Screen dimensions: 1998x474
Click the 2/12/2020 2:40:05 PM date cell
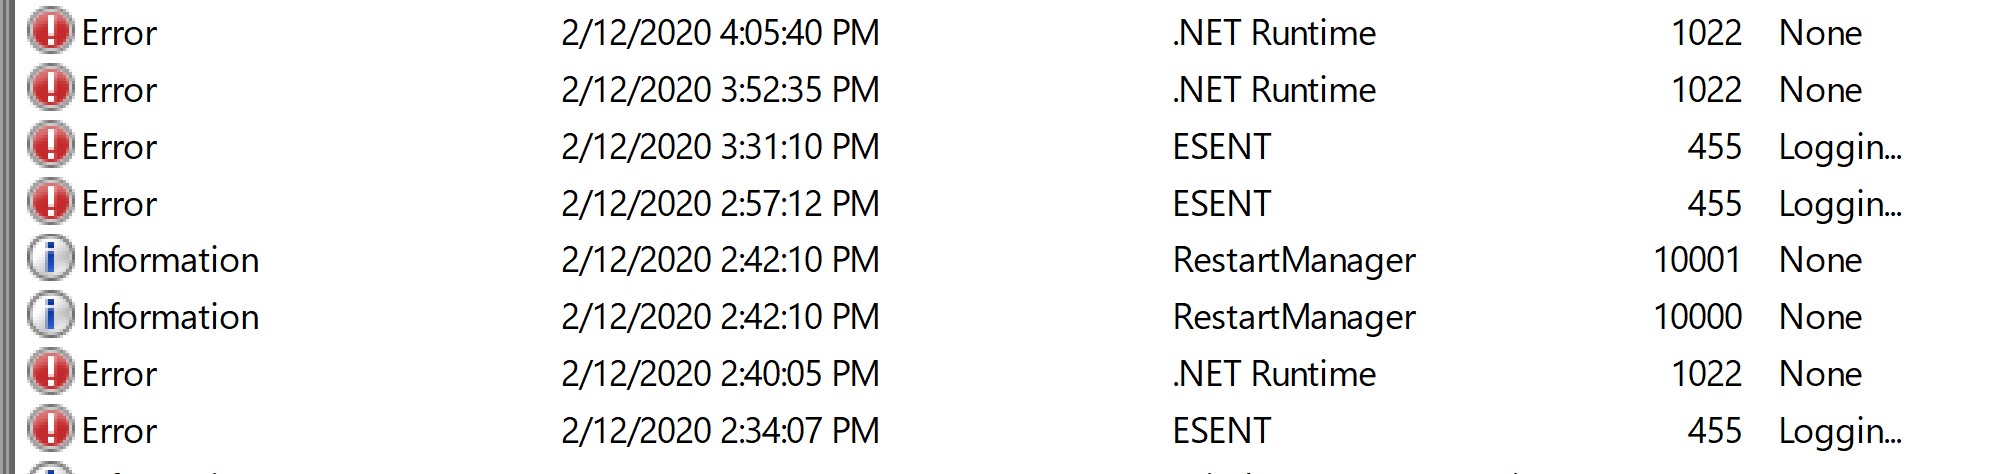pyautogui.click(x=720, y=374)
